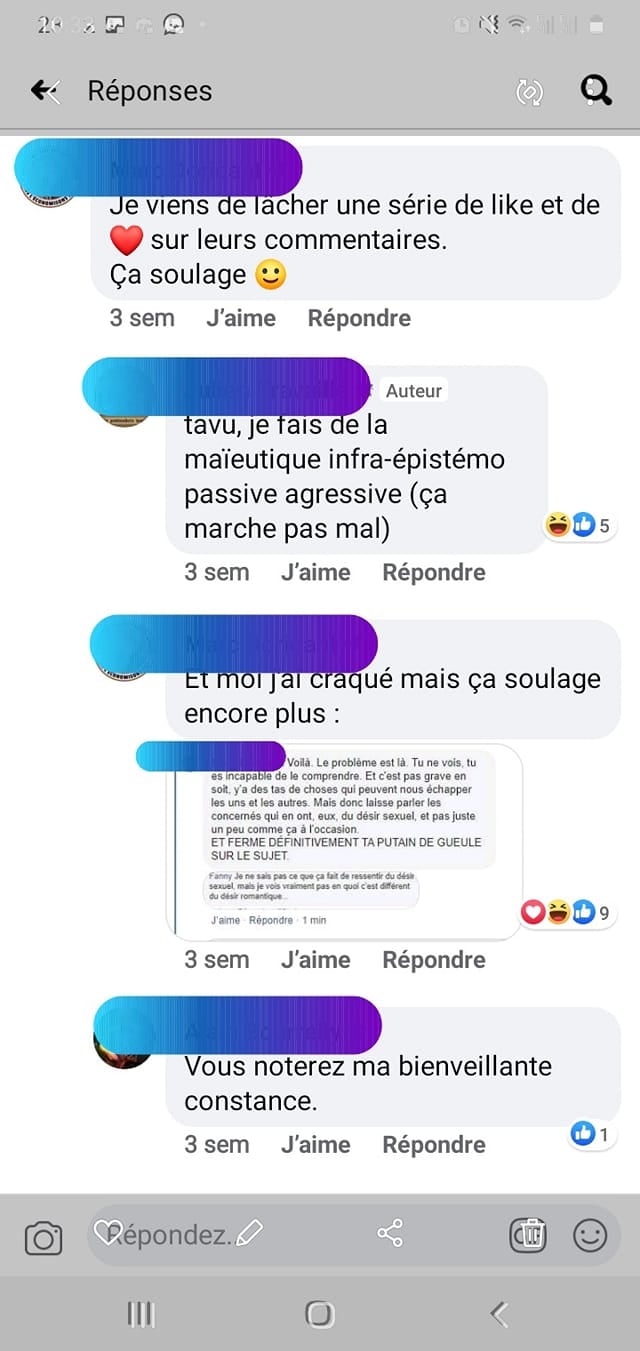Like the 'bienveillante constance' comment
Viewport: 640px width, 1351px height.
(x=316, y=1144)
